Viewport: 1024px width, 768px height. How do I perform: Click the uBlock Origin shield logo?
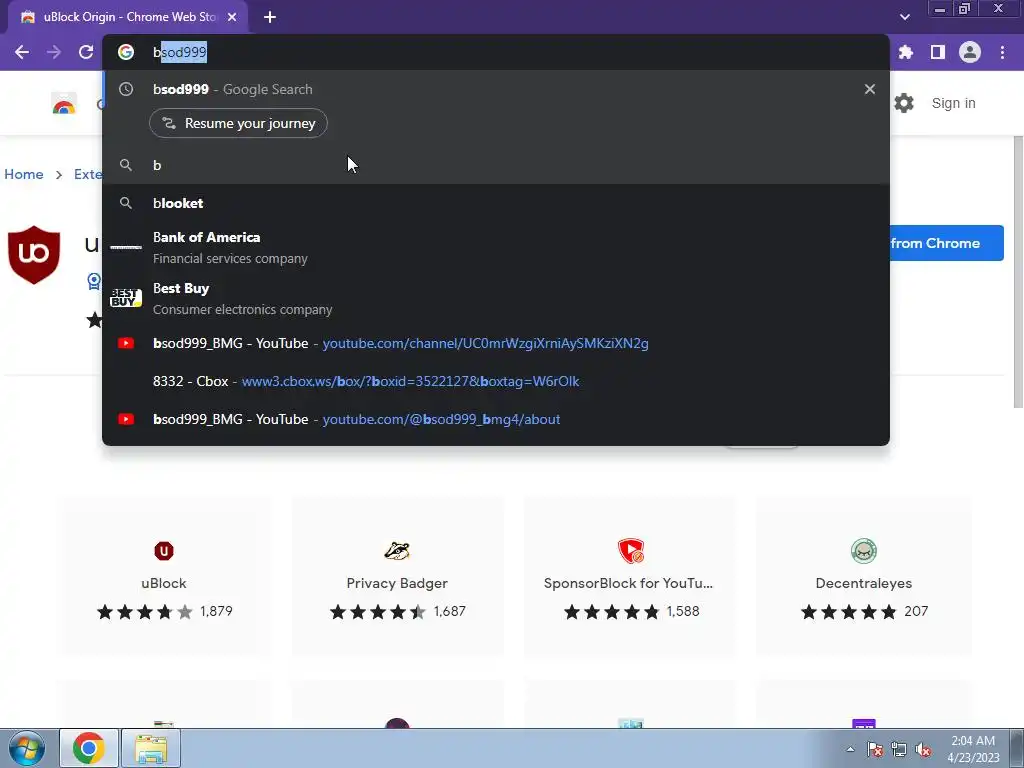tap(34, 255)
